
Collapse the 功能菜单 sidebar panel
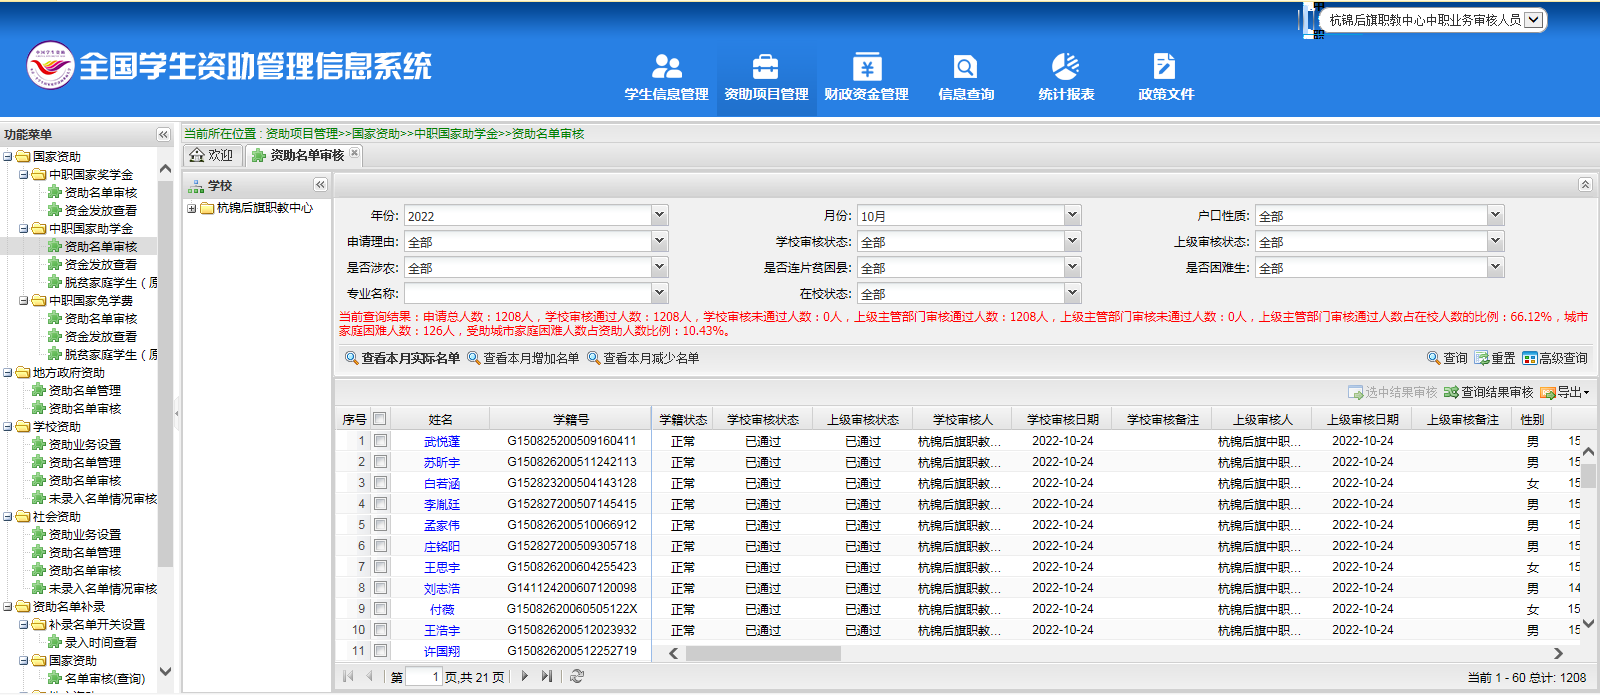[x=163, y=134]
